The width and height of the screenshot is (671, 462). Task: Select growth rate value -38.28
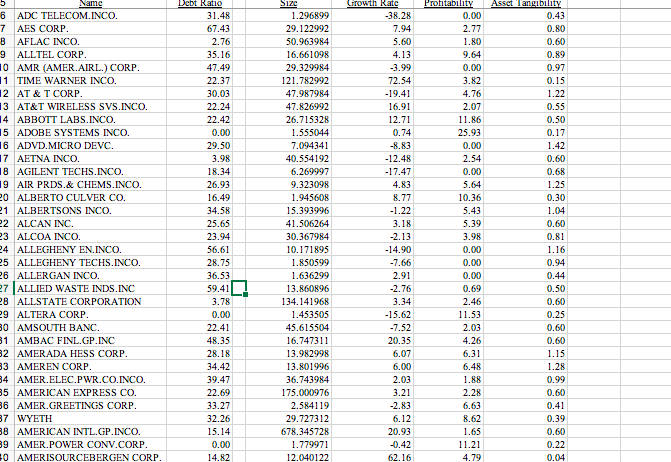click(x=398, y=15)
